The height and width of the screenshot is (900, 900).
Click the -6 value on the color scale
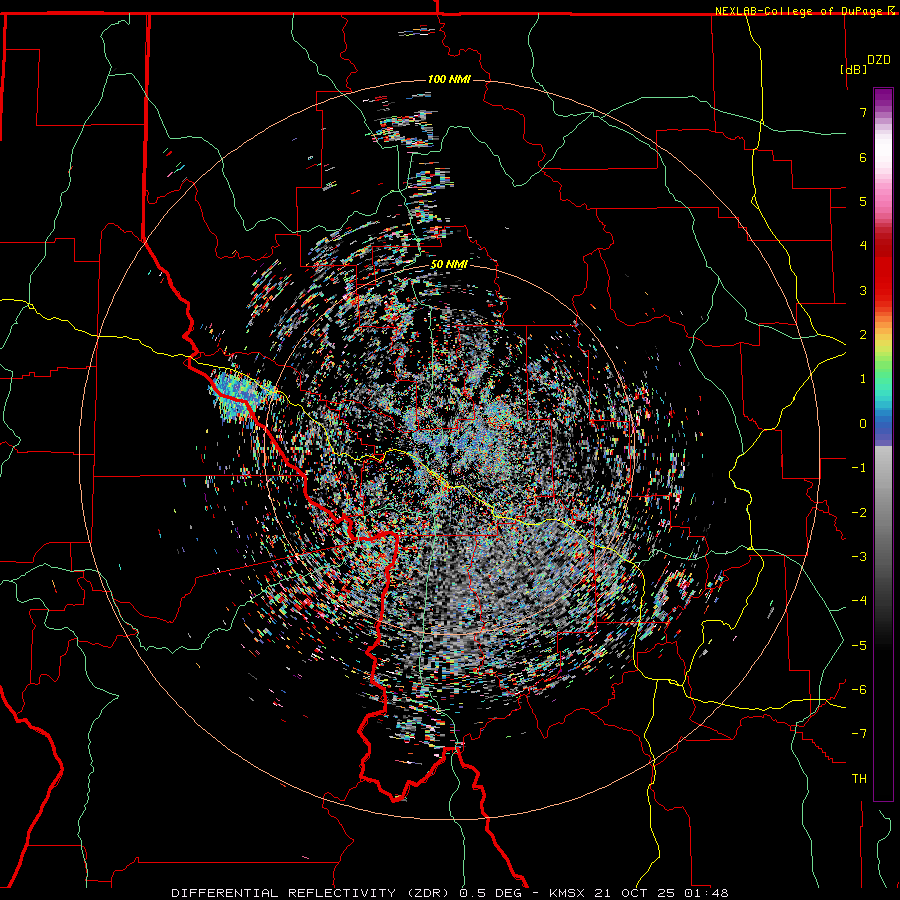[859, 690]
